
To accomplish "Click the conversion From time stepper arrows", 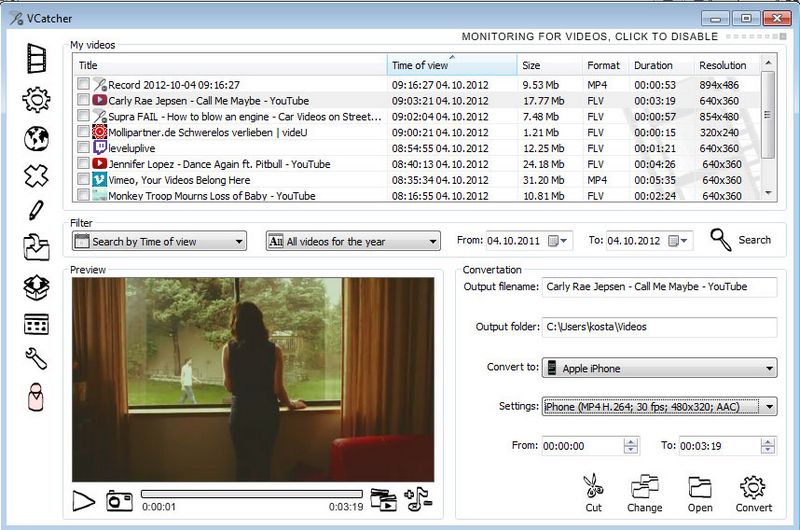I will (x=631, y=445).
